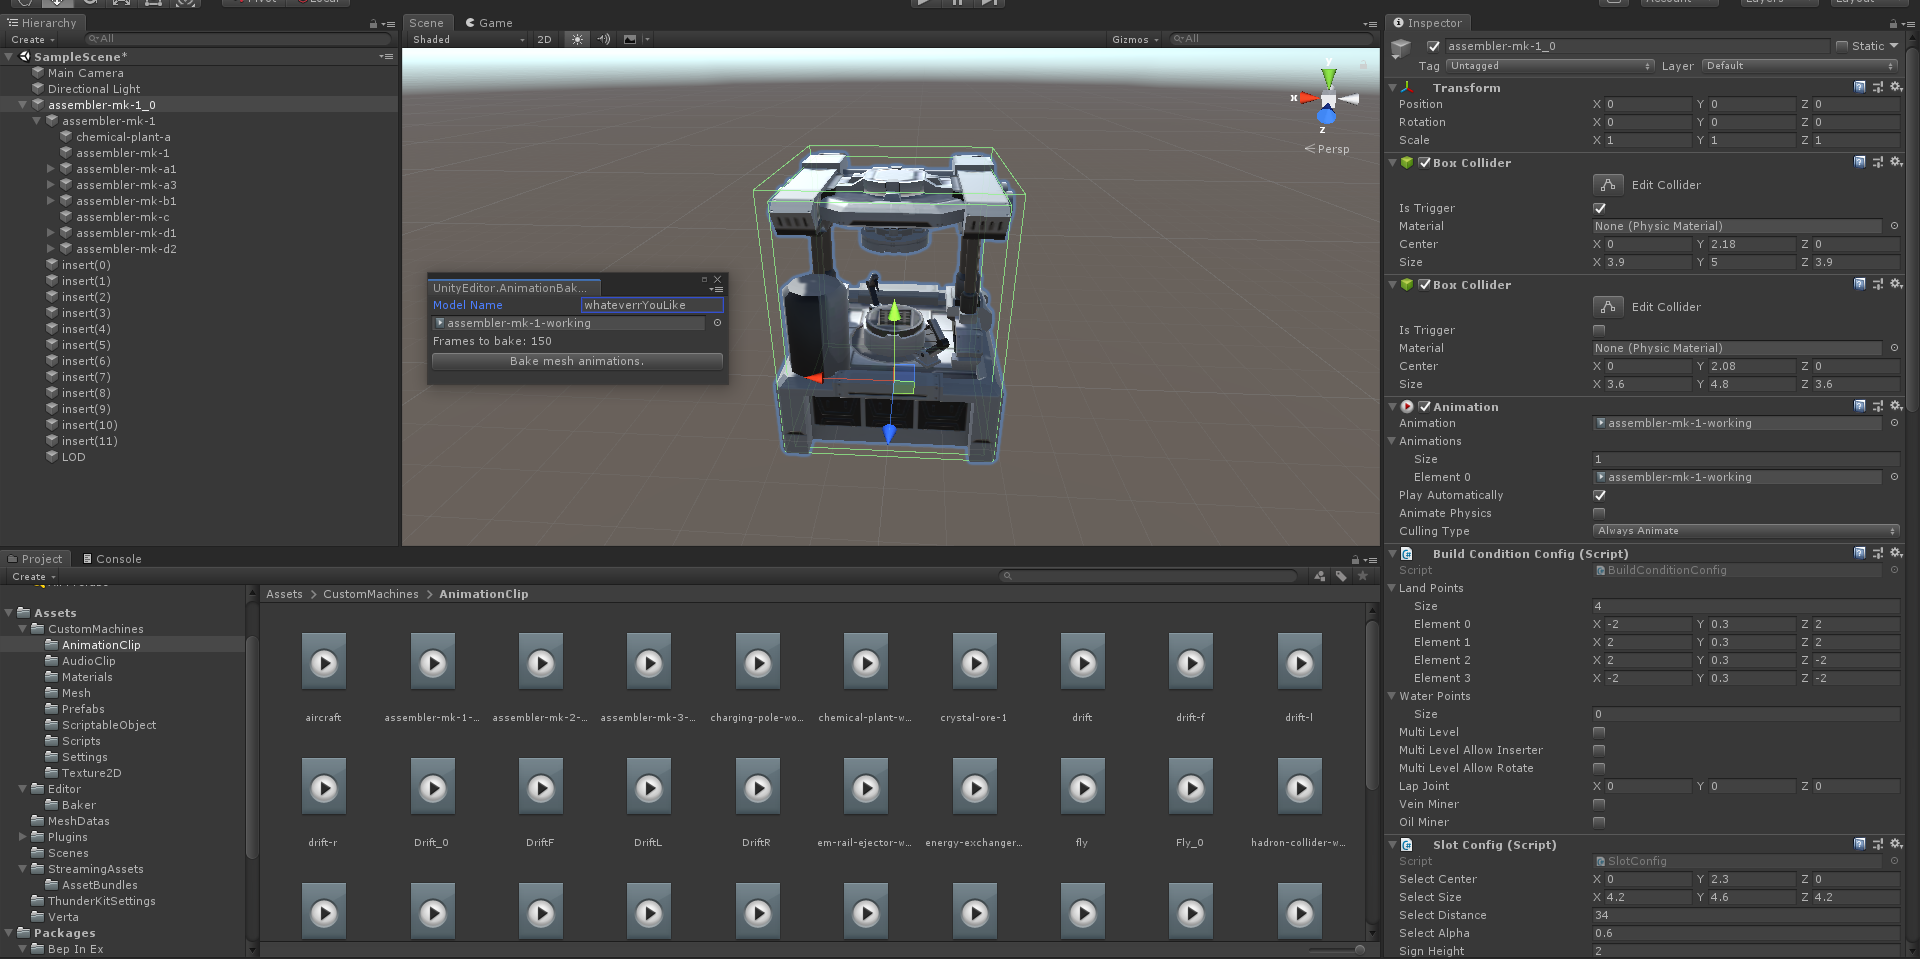Open second Box Collider gear menu
This screenshot has height=959, width=1920.
click(x=1896, y=284)
